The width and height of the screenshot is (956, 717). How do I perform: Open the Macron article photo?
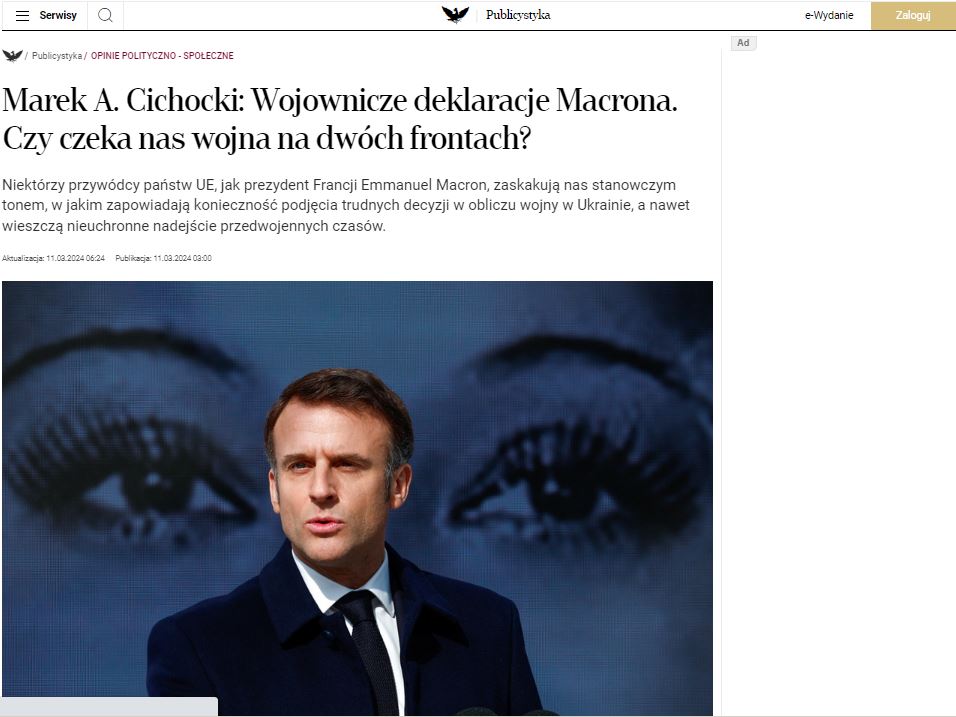pos(357,498)
